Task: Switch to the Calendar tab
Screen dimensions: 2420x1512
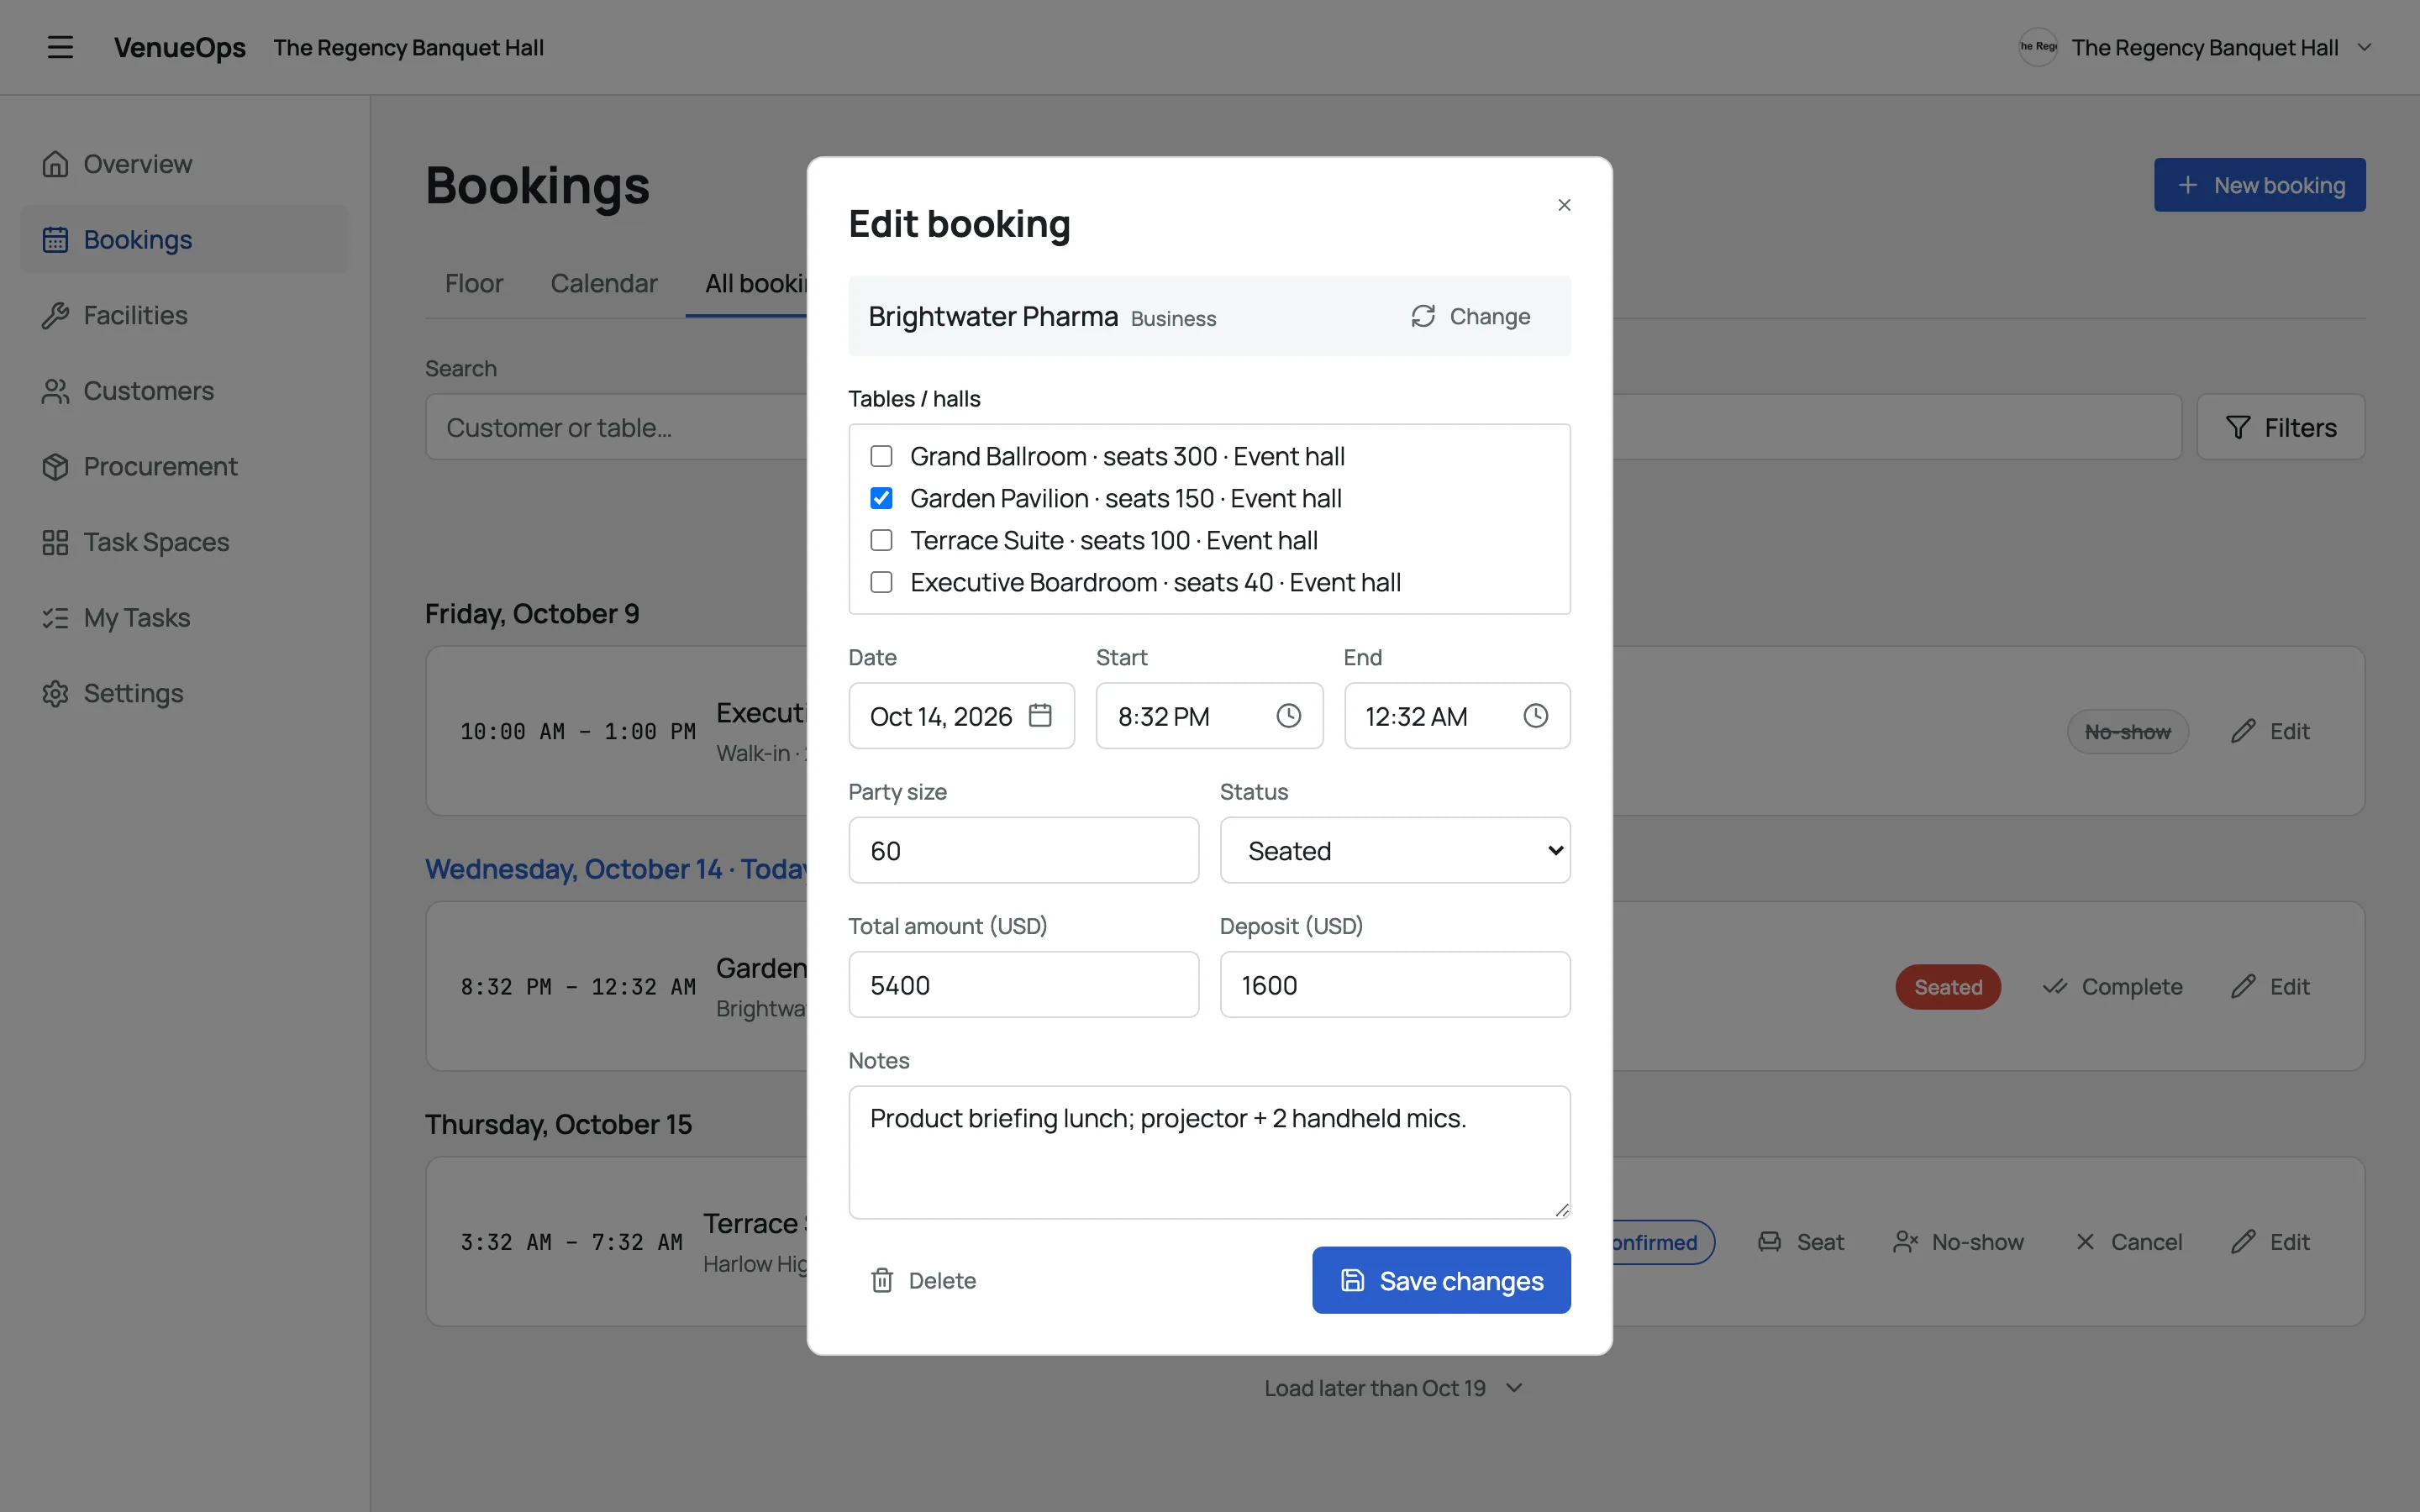Action: (604, 283)
